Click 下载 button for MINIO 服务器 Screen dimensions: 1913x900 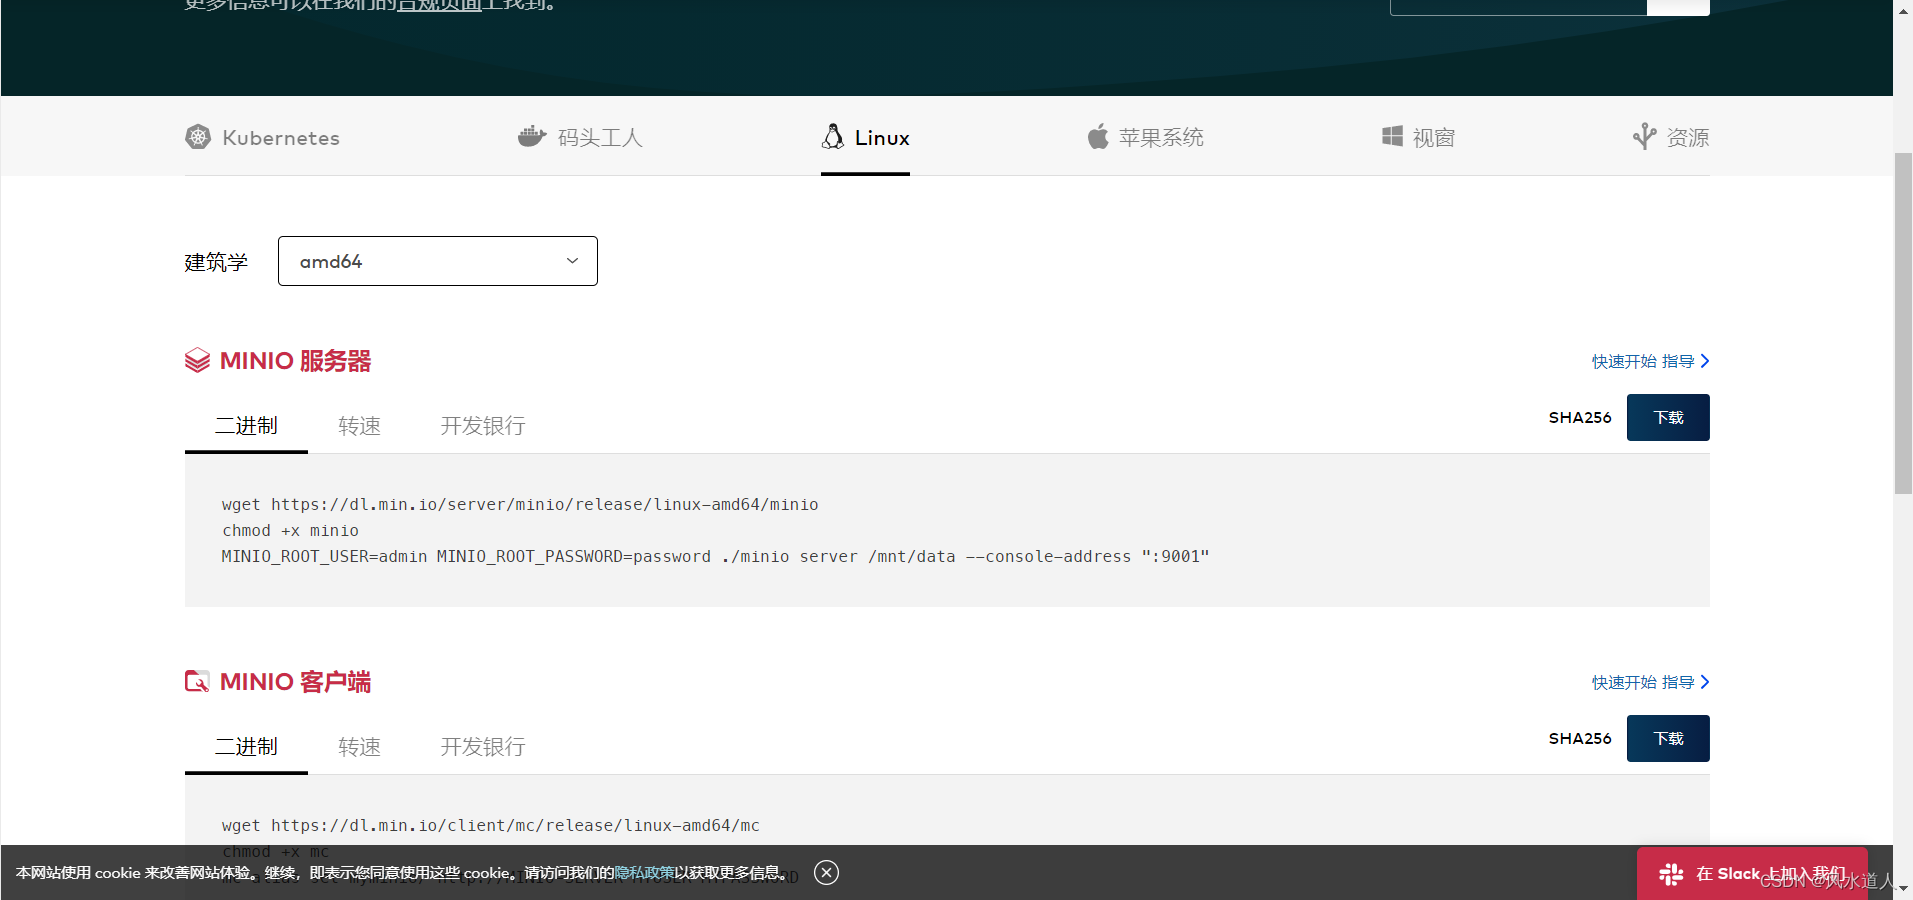click(1668, 417)
